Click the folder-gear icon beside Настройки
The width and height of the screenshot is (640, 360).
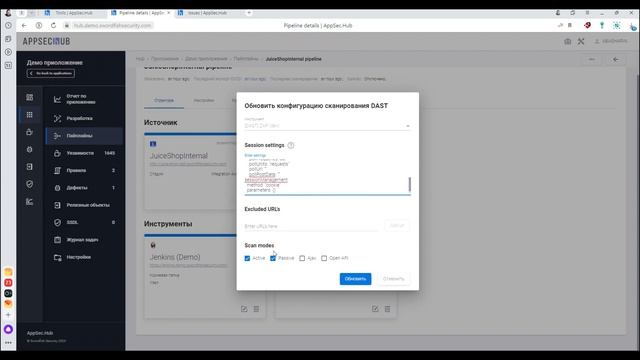click(58, 257)
